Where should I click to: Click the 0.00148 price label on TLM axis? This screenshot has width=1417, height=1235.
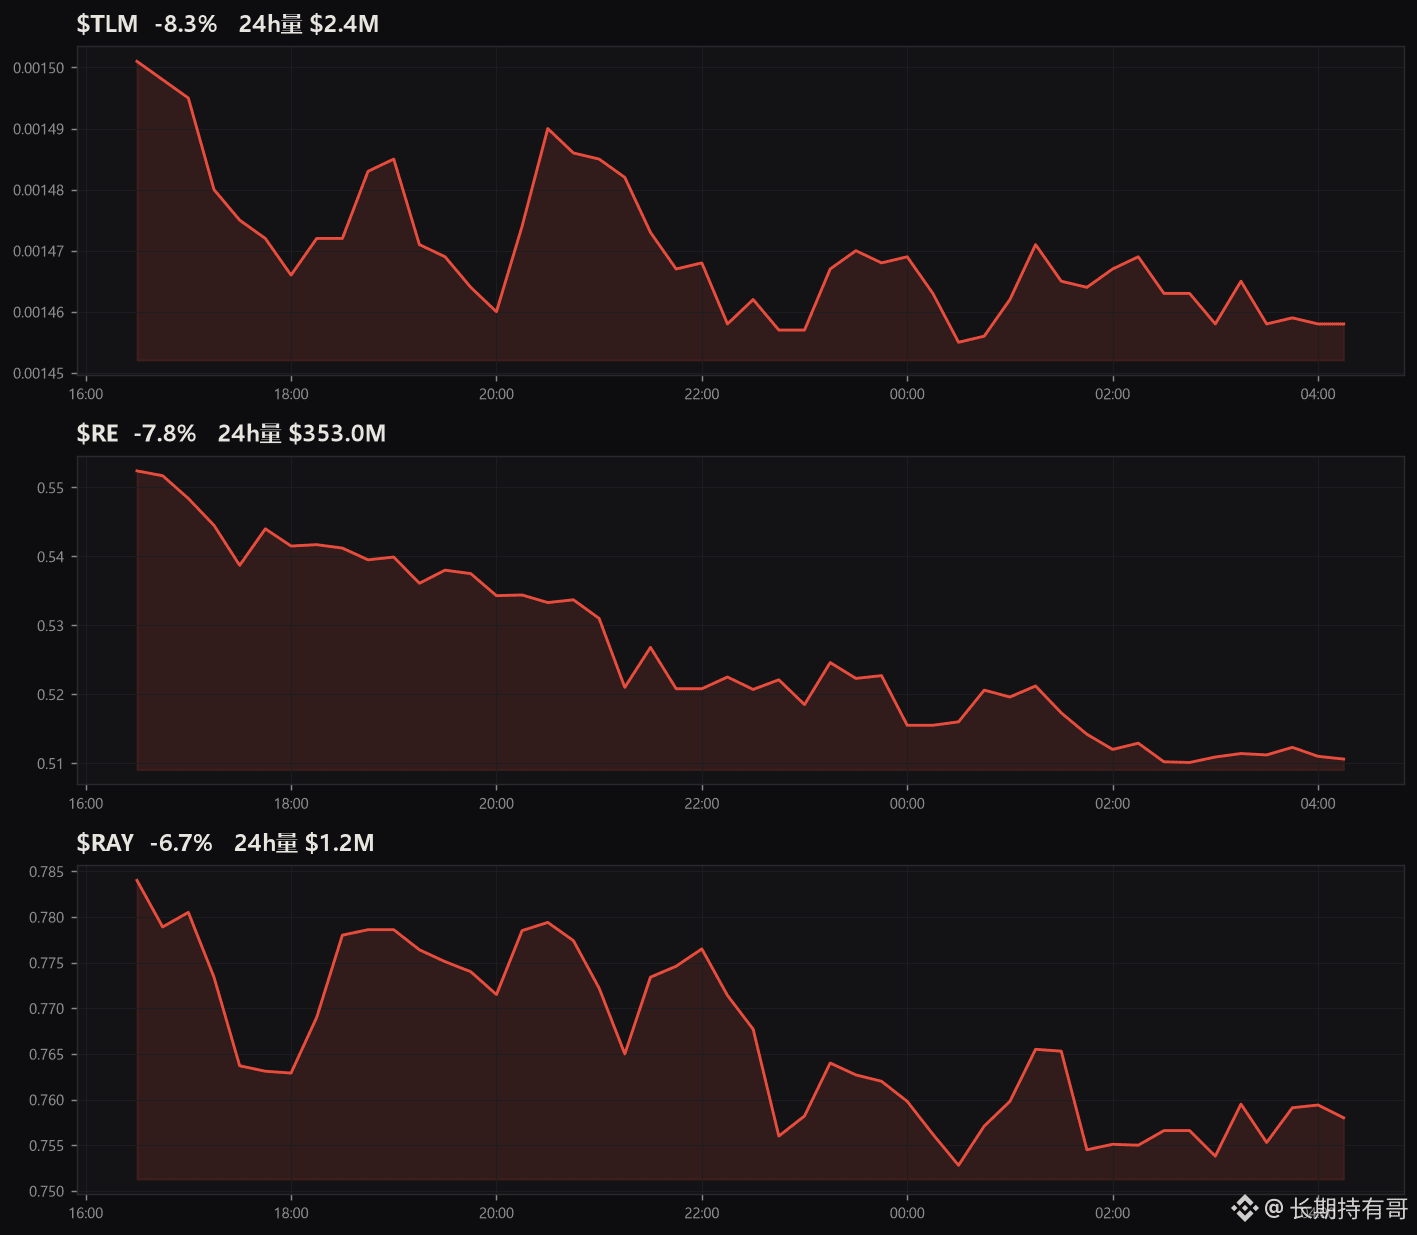coord(38,190)
